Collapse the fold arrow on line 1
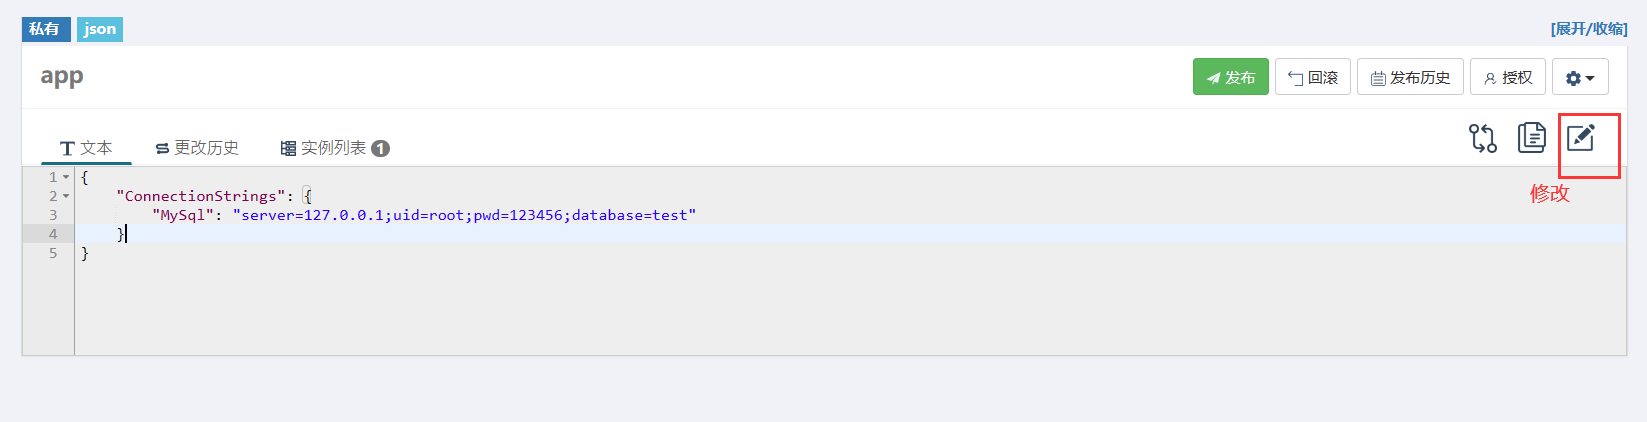The width and height of the screenshot is (1647, 422). pos(66,177)
